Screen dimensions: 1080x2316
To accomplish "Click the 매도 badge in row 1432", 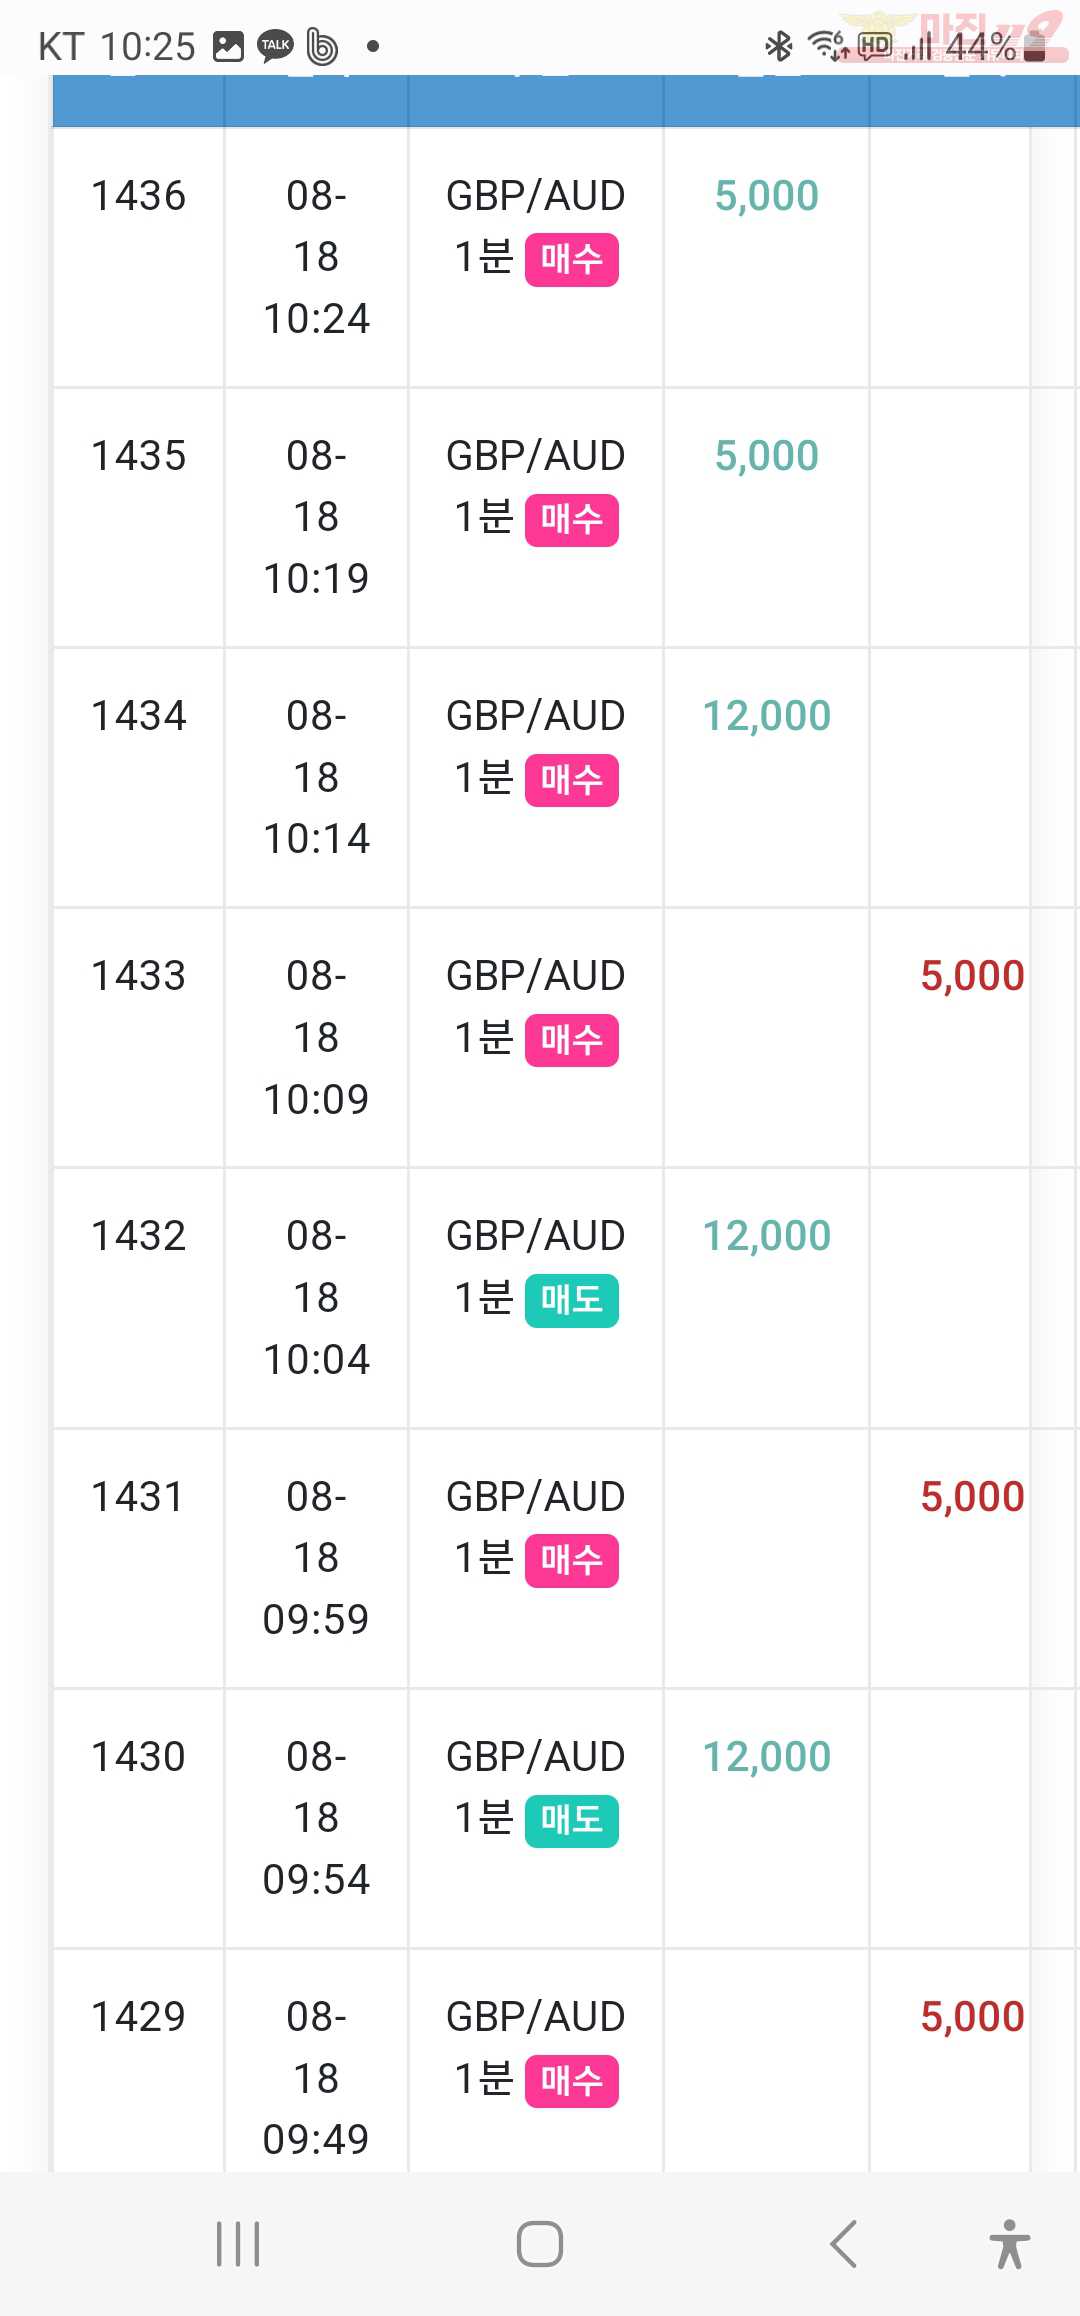I will 572,1301.
